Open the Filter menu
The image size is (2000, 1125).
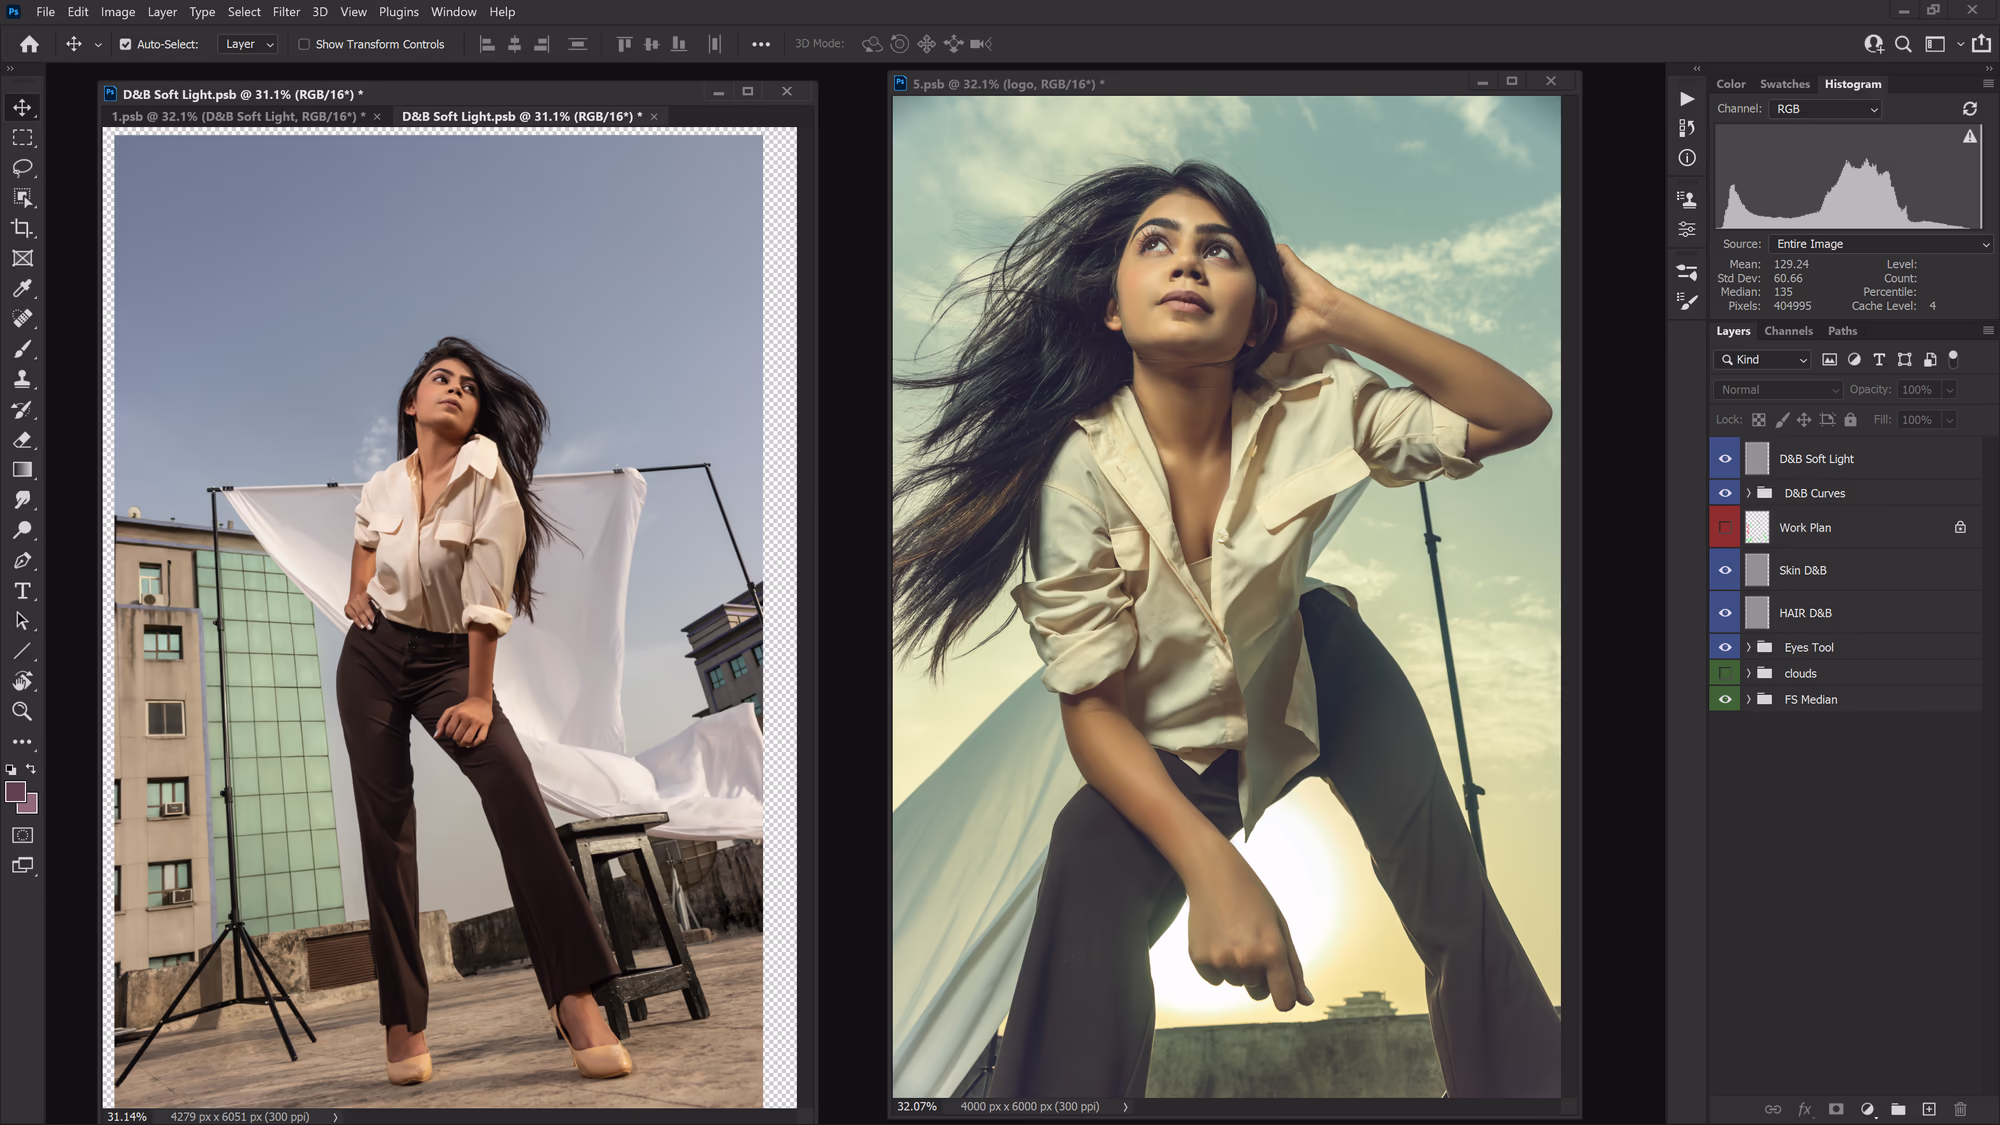click(x=286, y=12)
